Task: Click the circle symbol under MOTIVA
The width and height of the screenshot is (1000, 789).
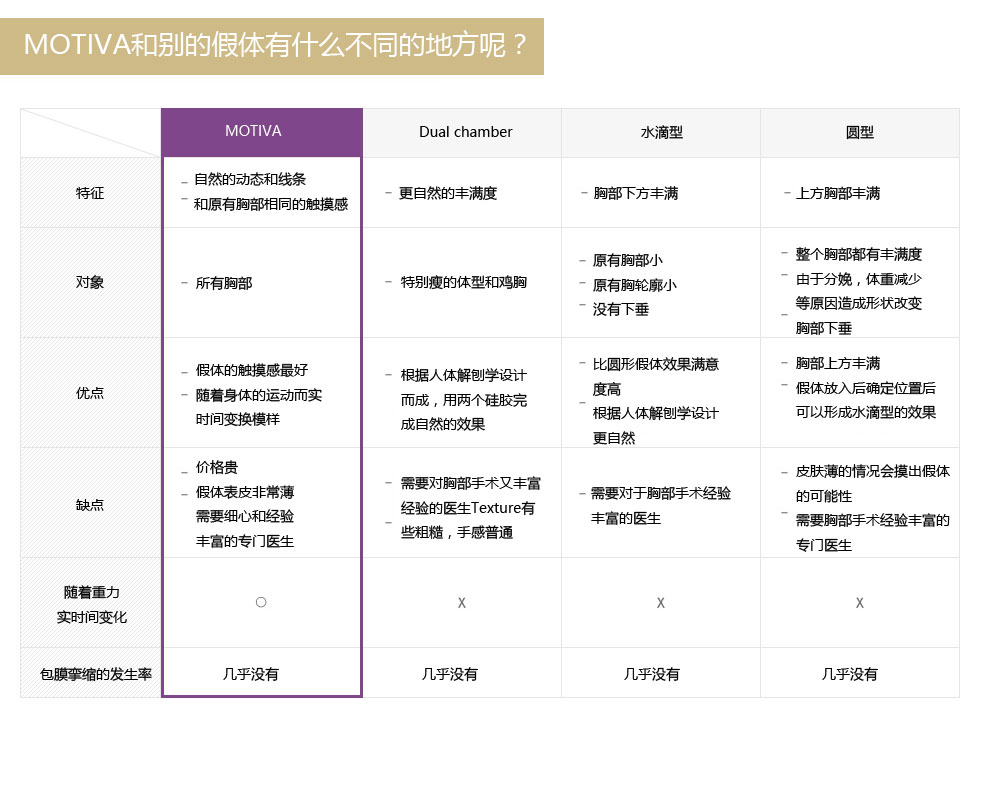Action: tap(261, 602)
